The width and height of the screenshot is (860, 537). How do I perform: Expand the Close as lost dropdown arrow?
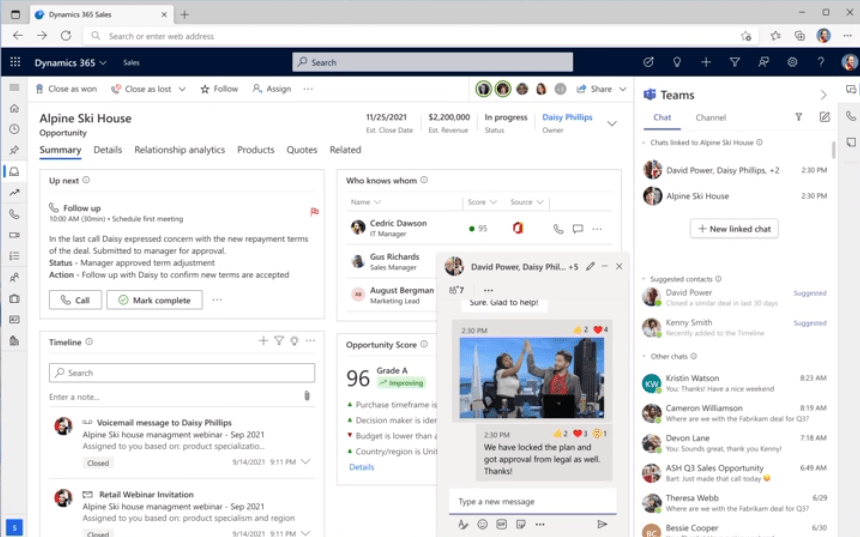point(182,89)
